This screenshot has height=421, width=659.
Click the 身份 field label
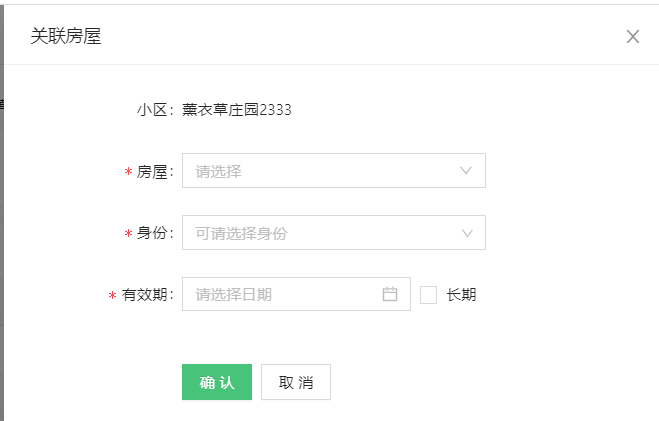tap(153, 234)
